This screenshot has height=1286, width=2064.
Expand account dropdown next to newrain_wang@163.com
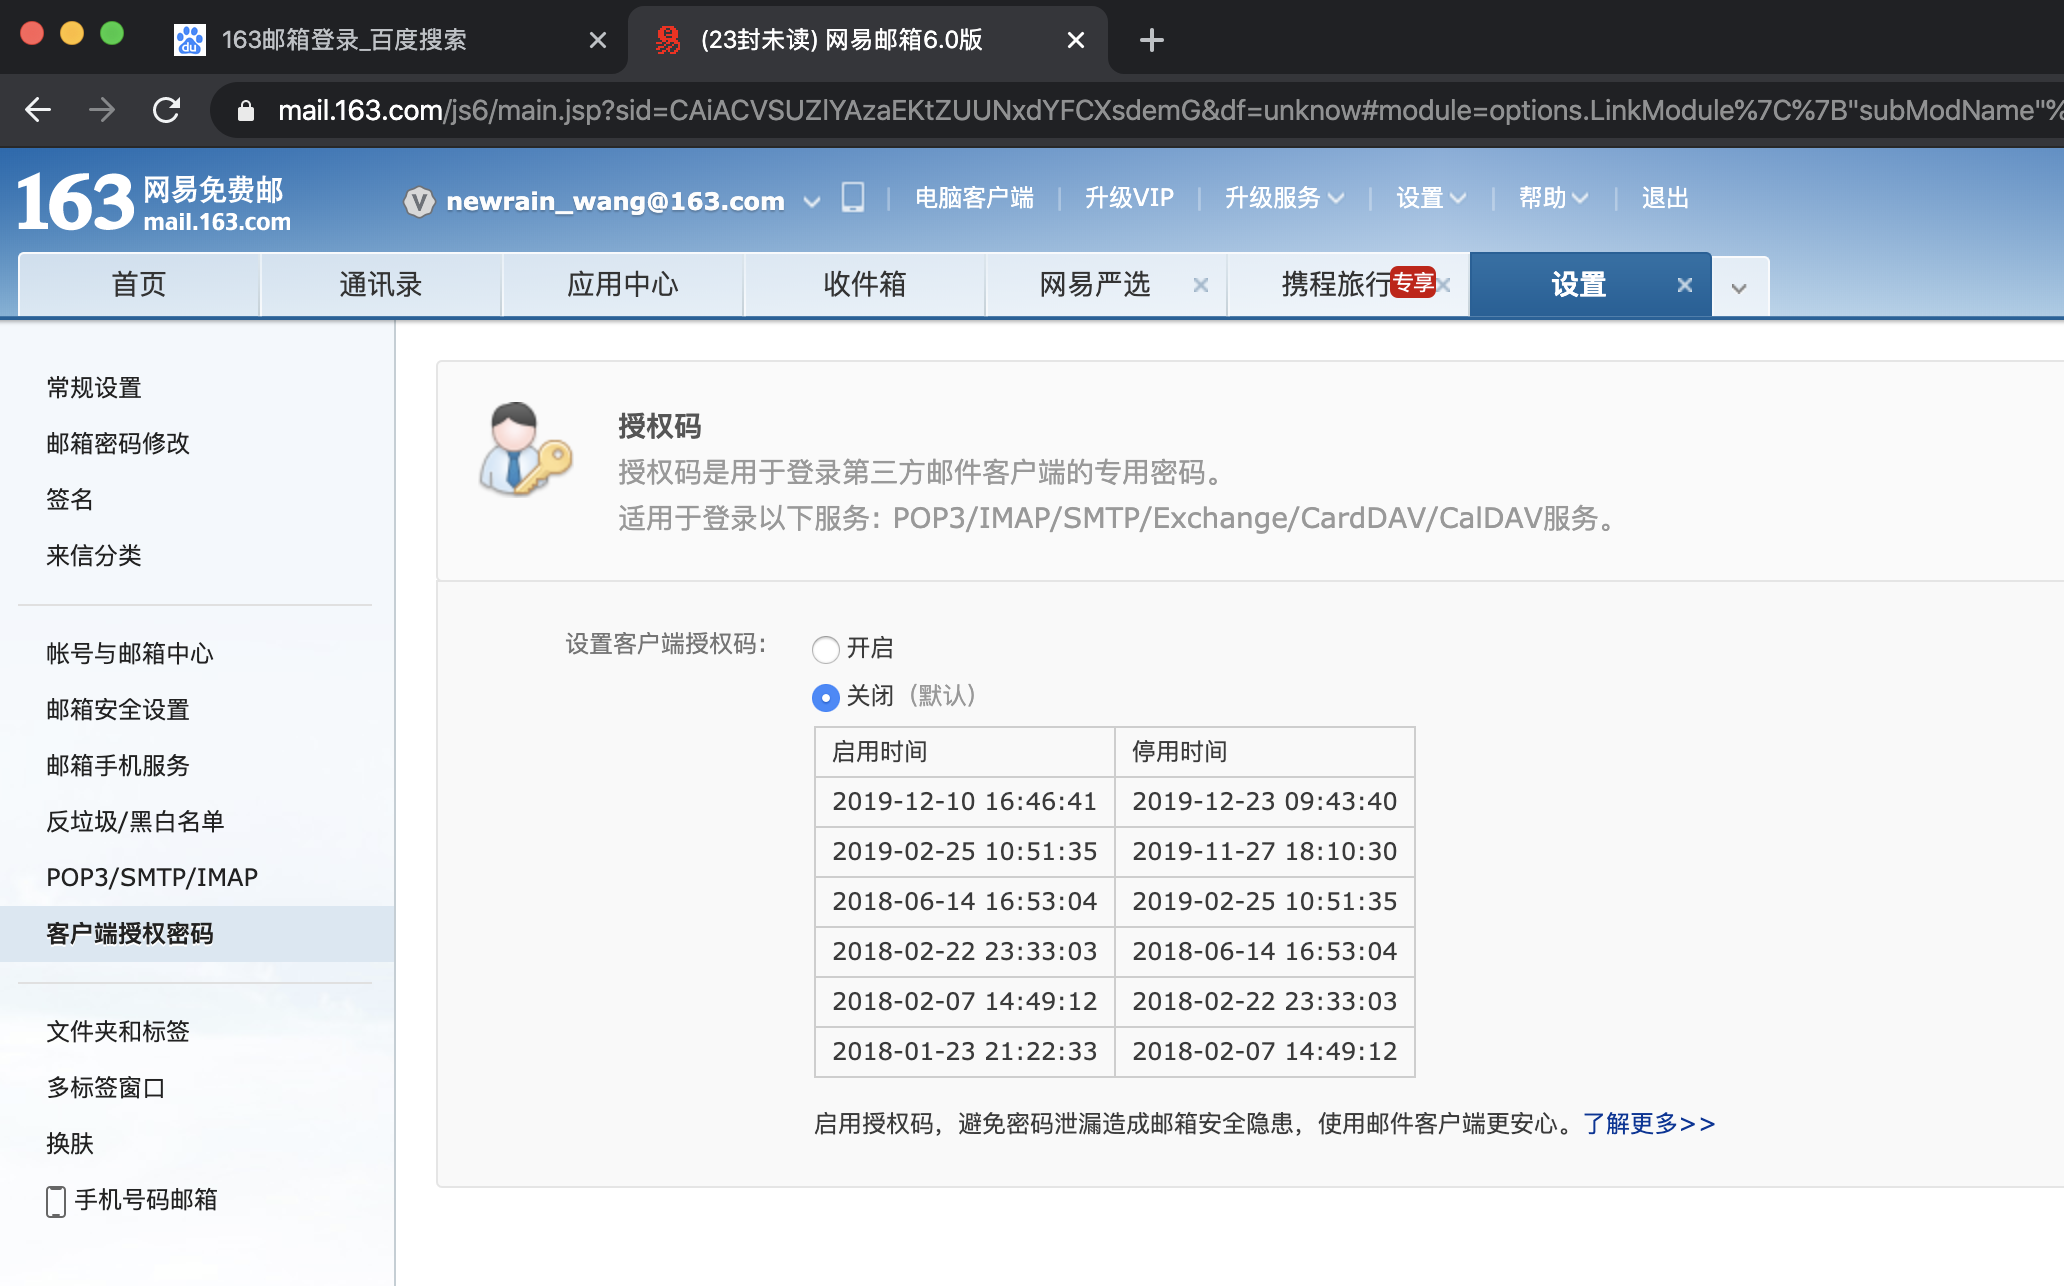812,201
